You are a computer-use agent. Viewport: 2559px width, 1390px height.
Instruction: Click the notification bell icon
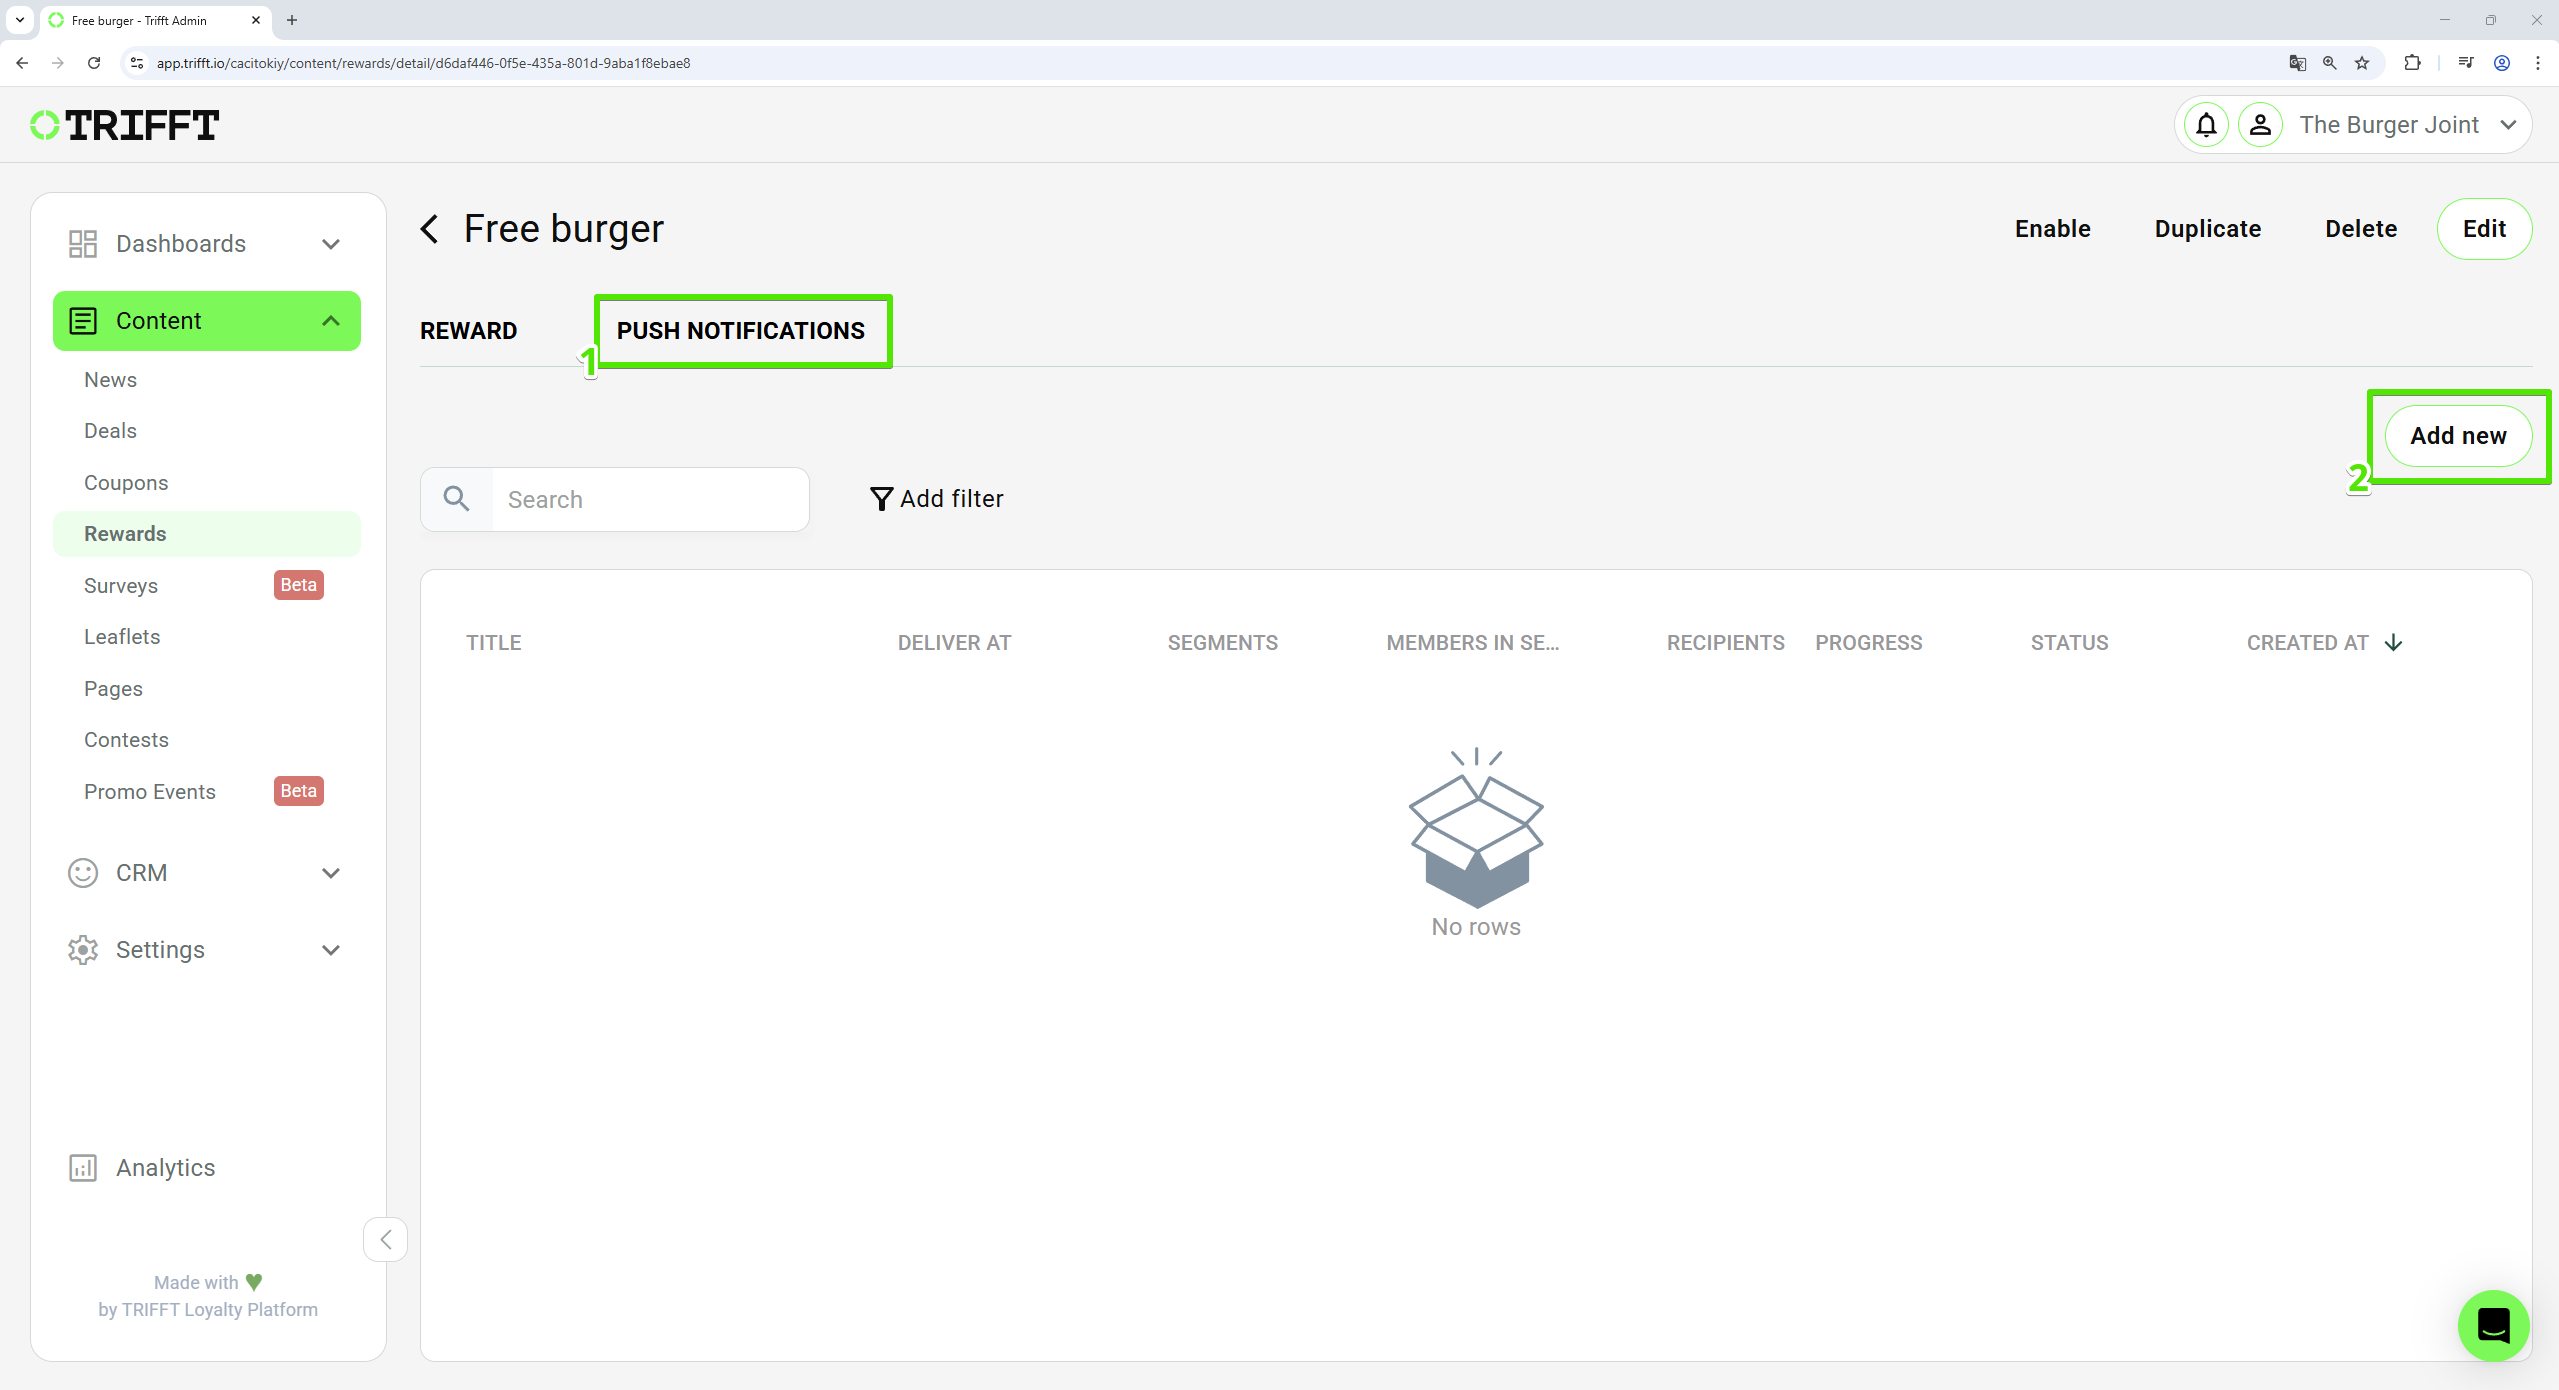pos(2205,125)
